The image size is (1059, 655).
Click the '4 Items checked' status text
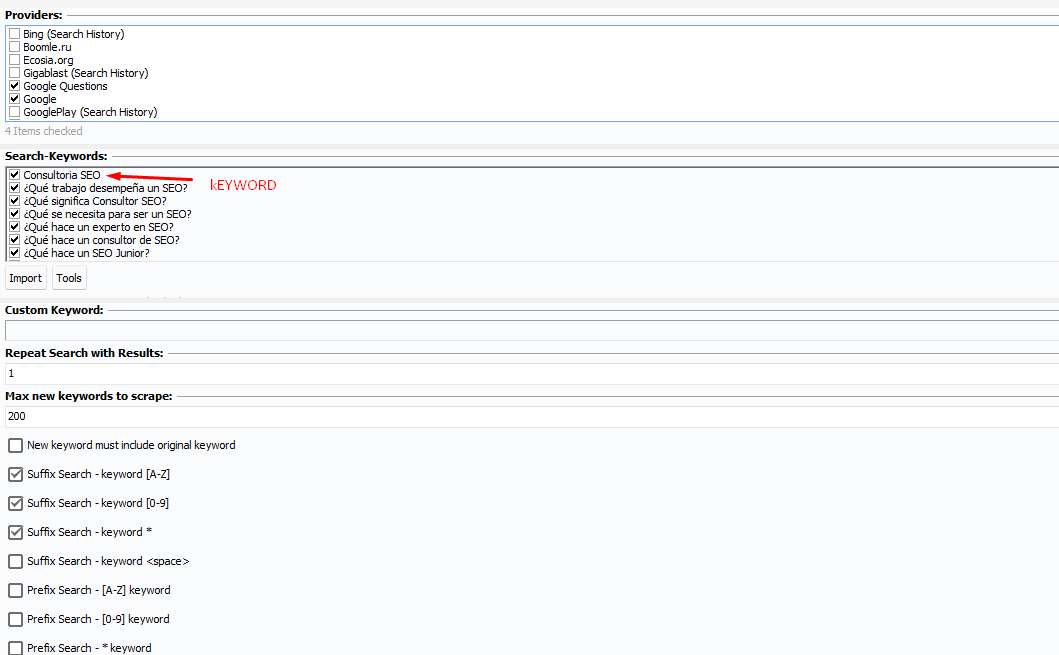coord(44,131)
